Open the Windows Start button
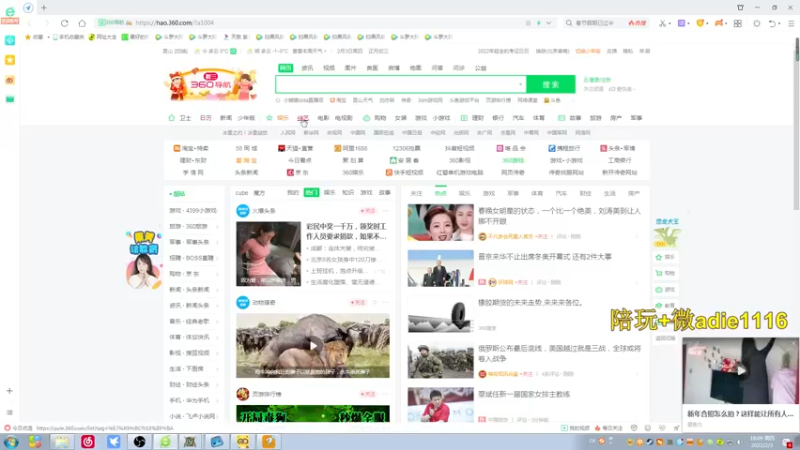 pos(11,442)
